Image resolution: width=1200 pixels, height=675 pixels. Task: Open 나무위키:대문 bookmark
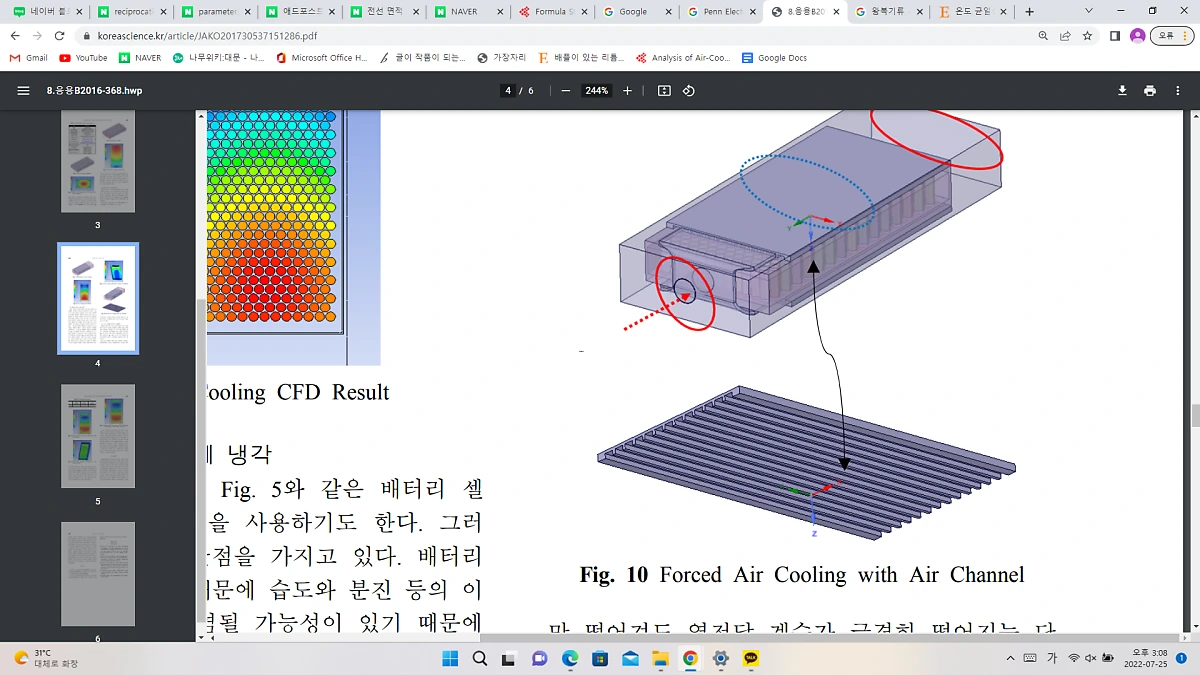coord(218,58)
